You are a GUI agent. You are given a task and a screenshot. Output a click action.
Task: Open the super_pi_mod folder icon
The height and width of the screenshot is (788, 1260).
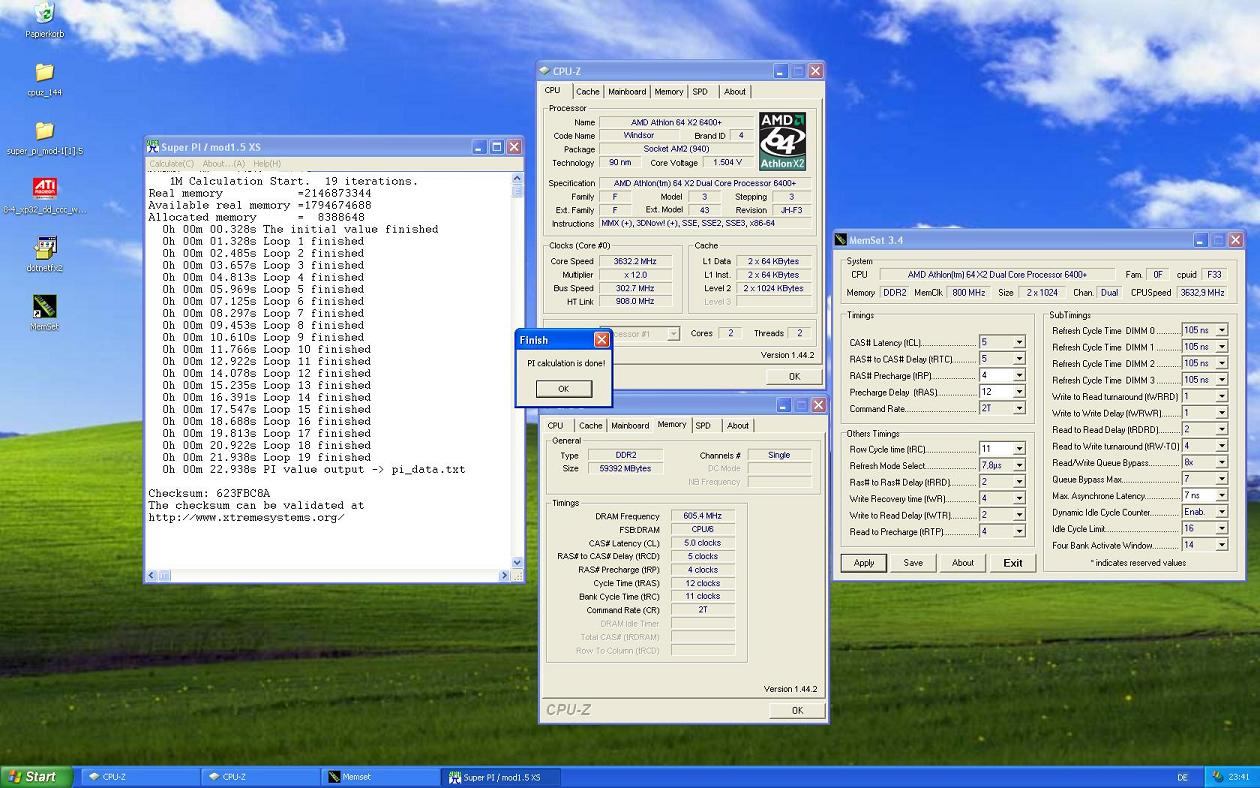44,131
